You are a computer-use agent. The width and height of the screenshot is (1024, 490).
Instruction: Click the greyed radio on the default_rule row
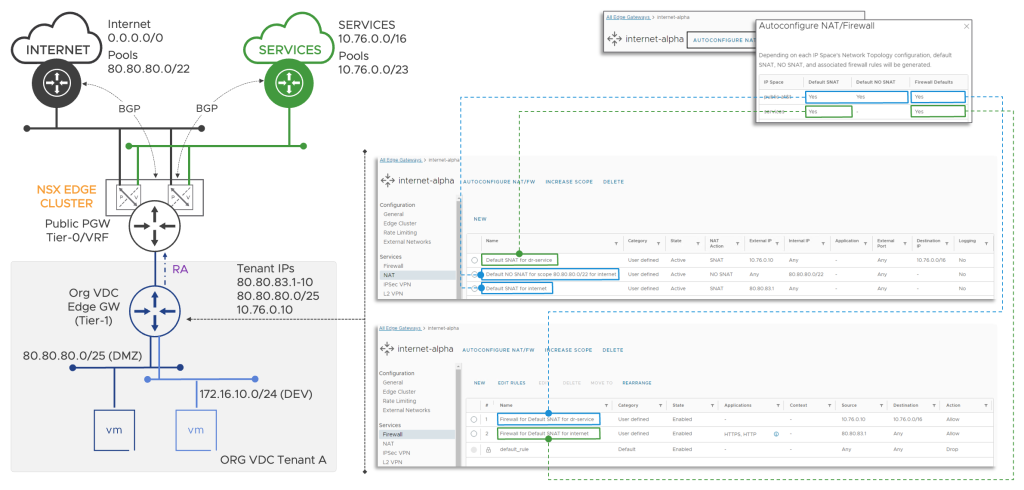point(473,450)
